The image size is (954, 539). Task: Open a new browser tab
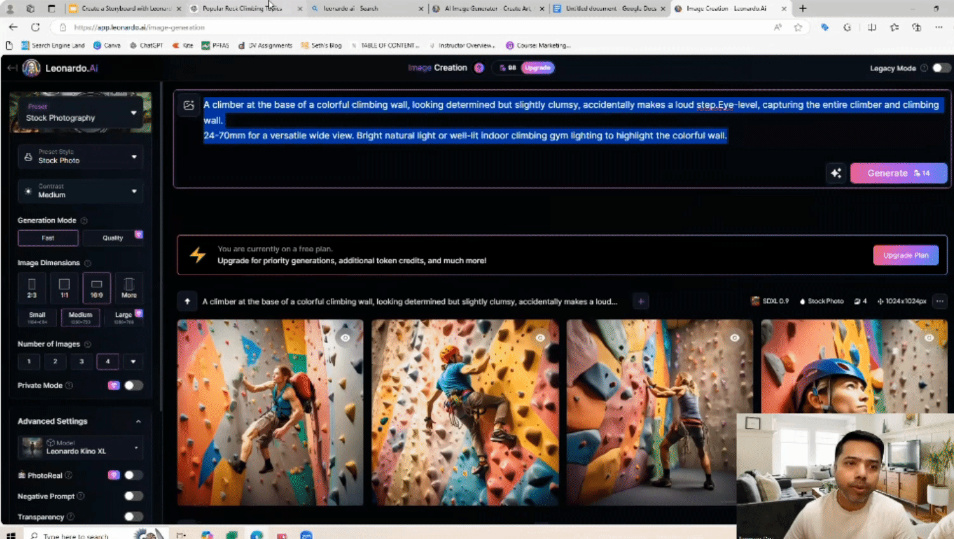coord(803,9)
